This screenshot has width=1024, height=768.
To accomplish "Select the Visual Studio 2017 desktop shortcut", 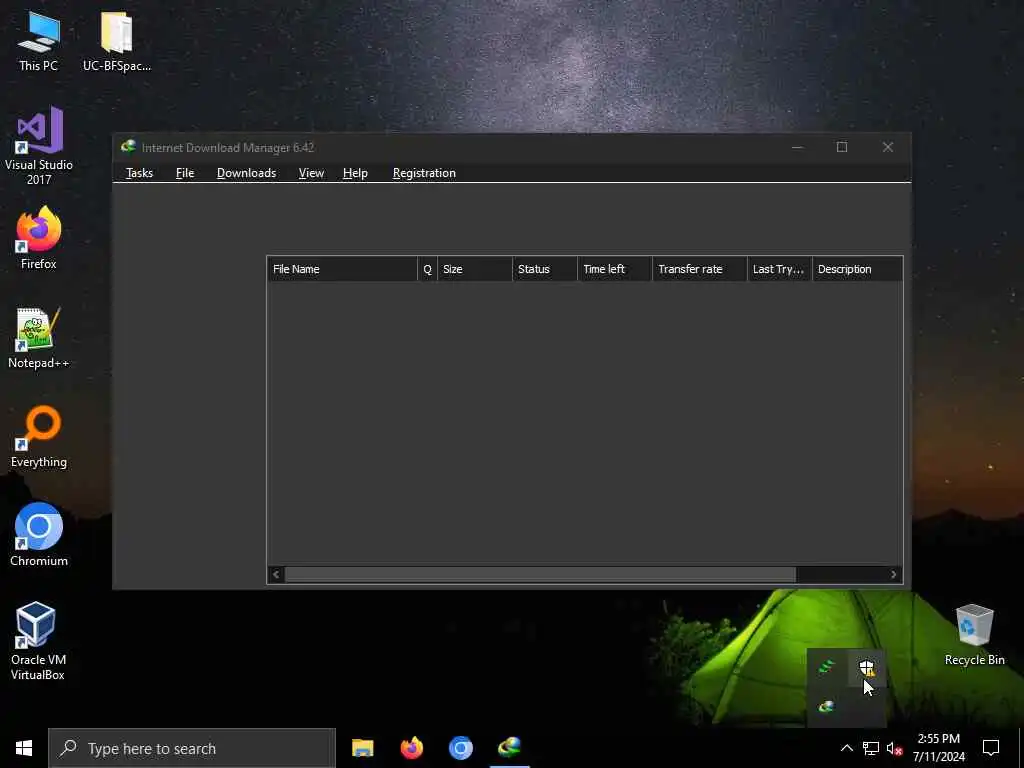I will 39,146.
